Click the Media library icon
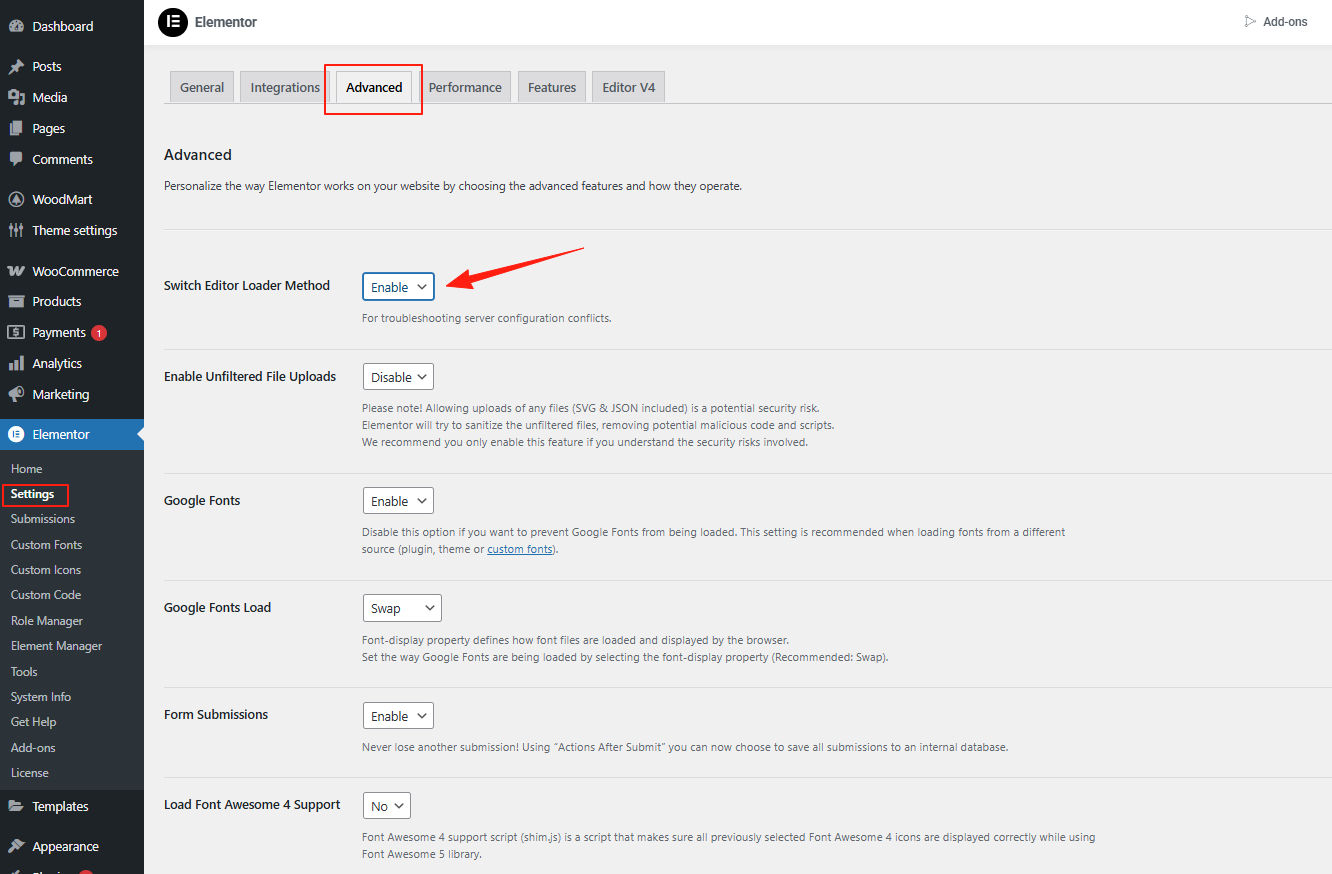This screenshot has width=1332, height=874. coord(16,98)
